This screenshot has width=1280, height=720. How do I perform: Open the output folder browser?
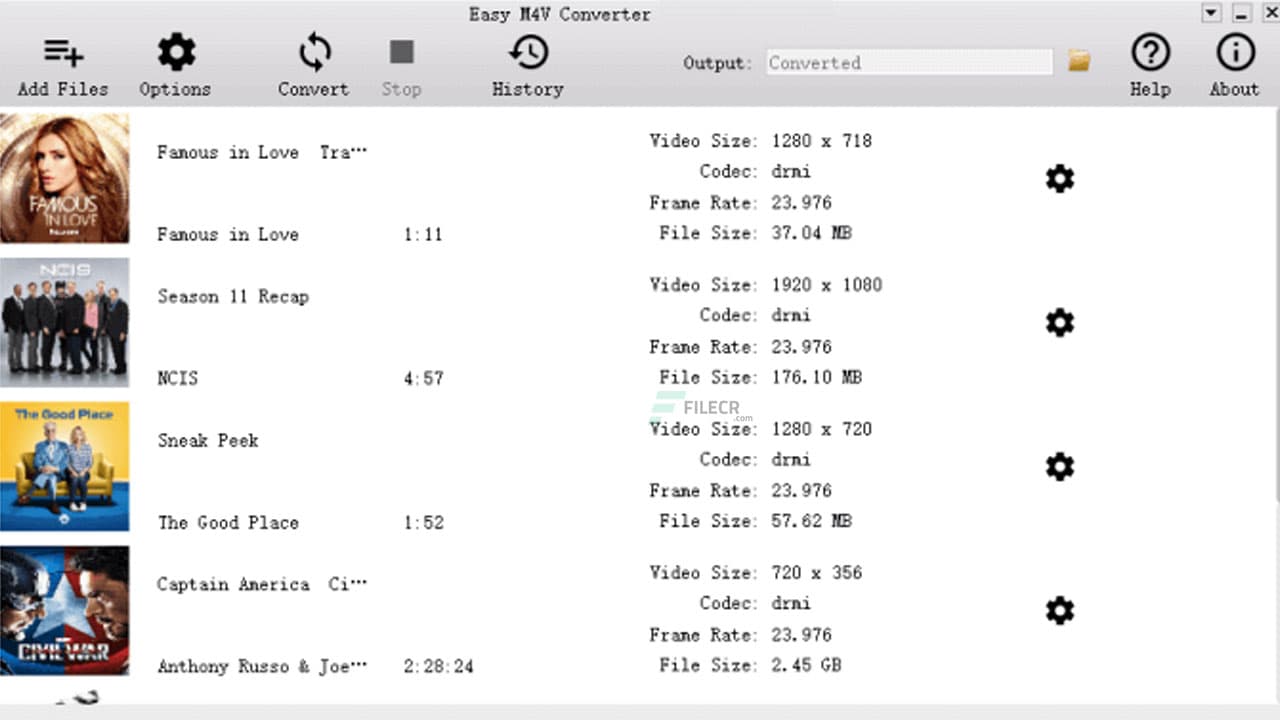click(1078, 61)
